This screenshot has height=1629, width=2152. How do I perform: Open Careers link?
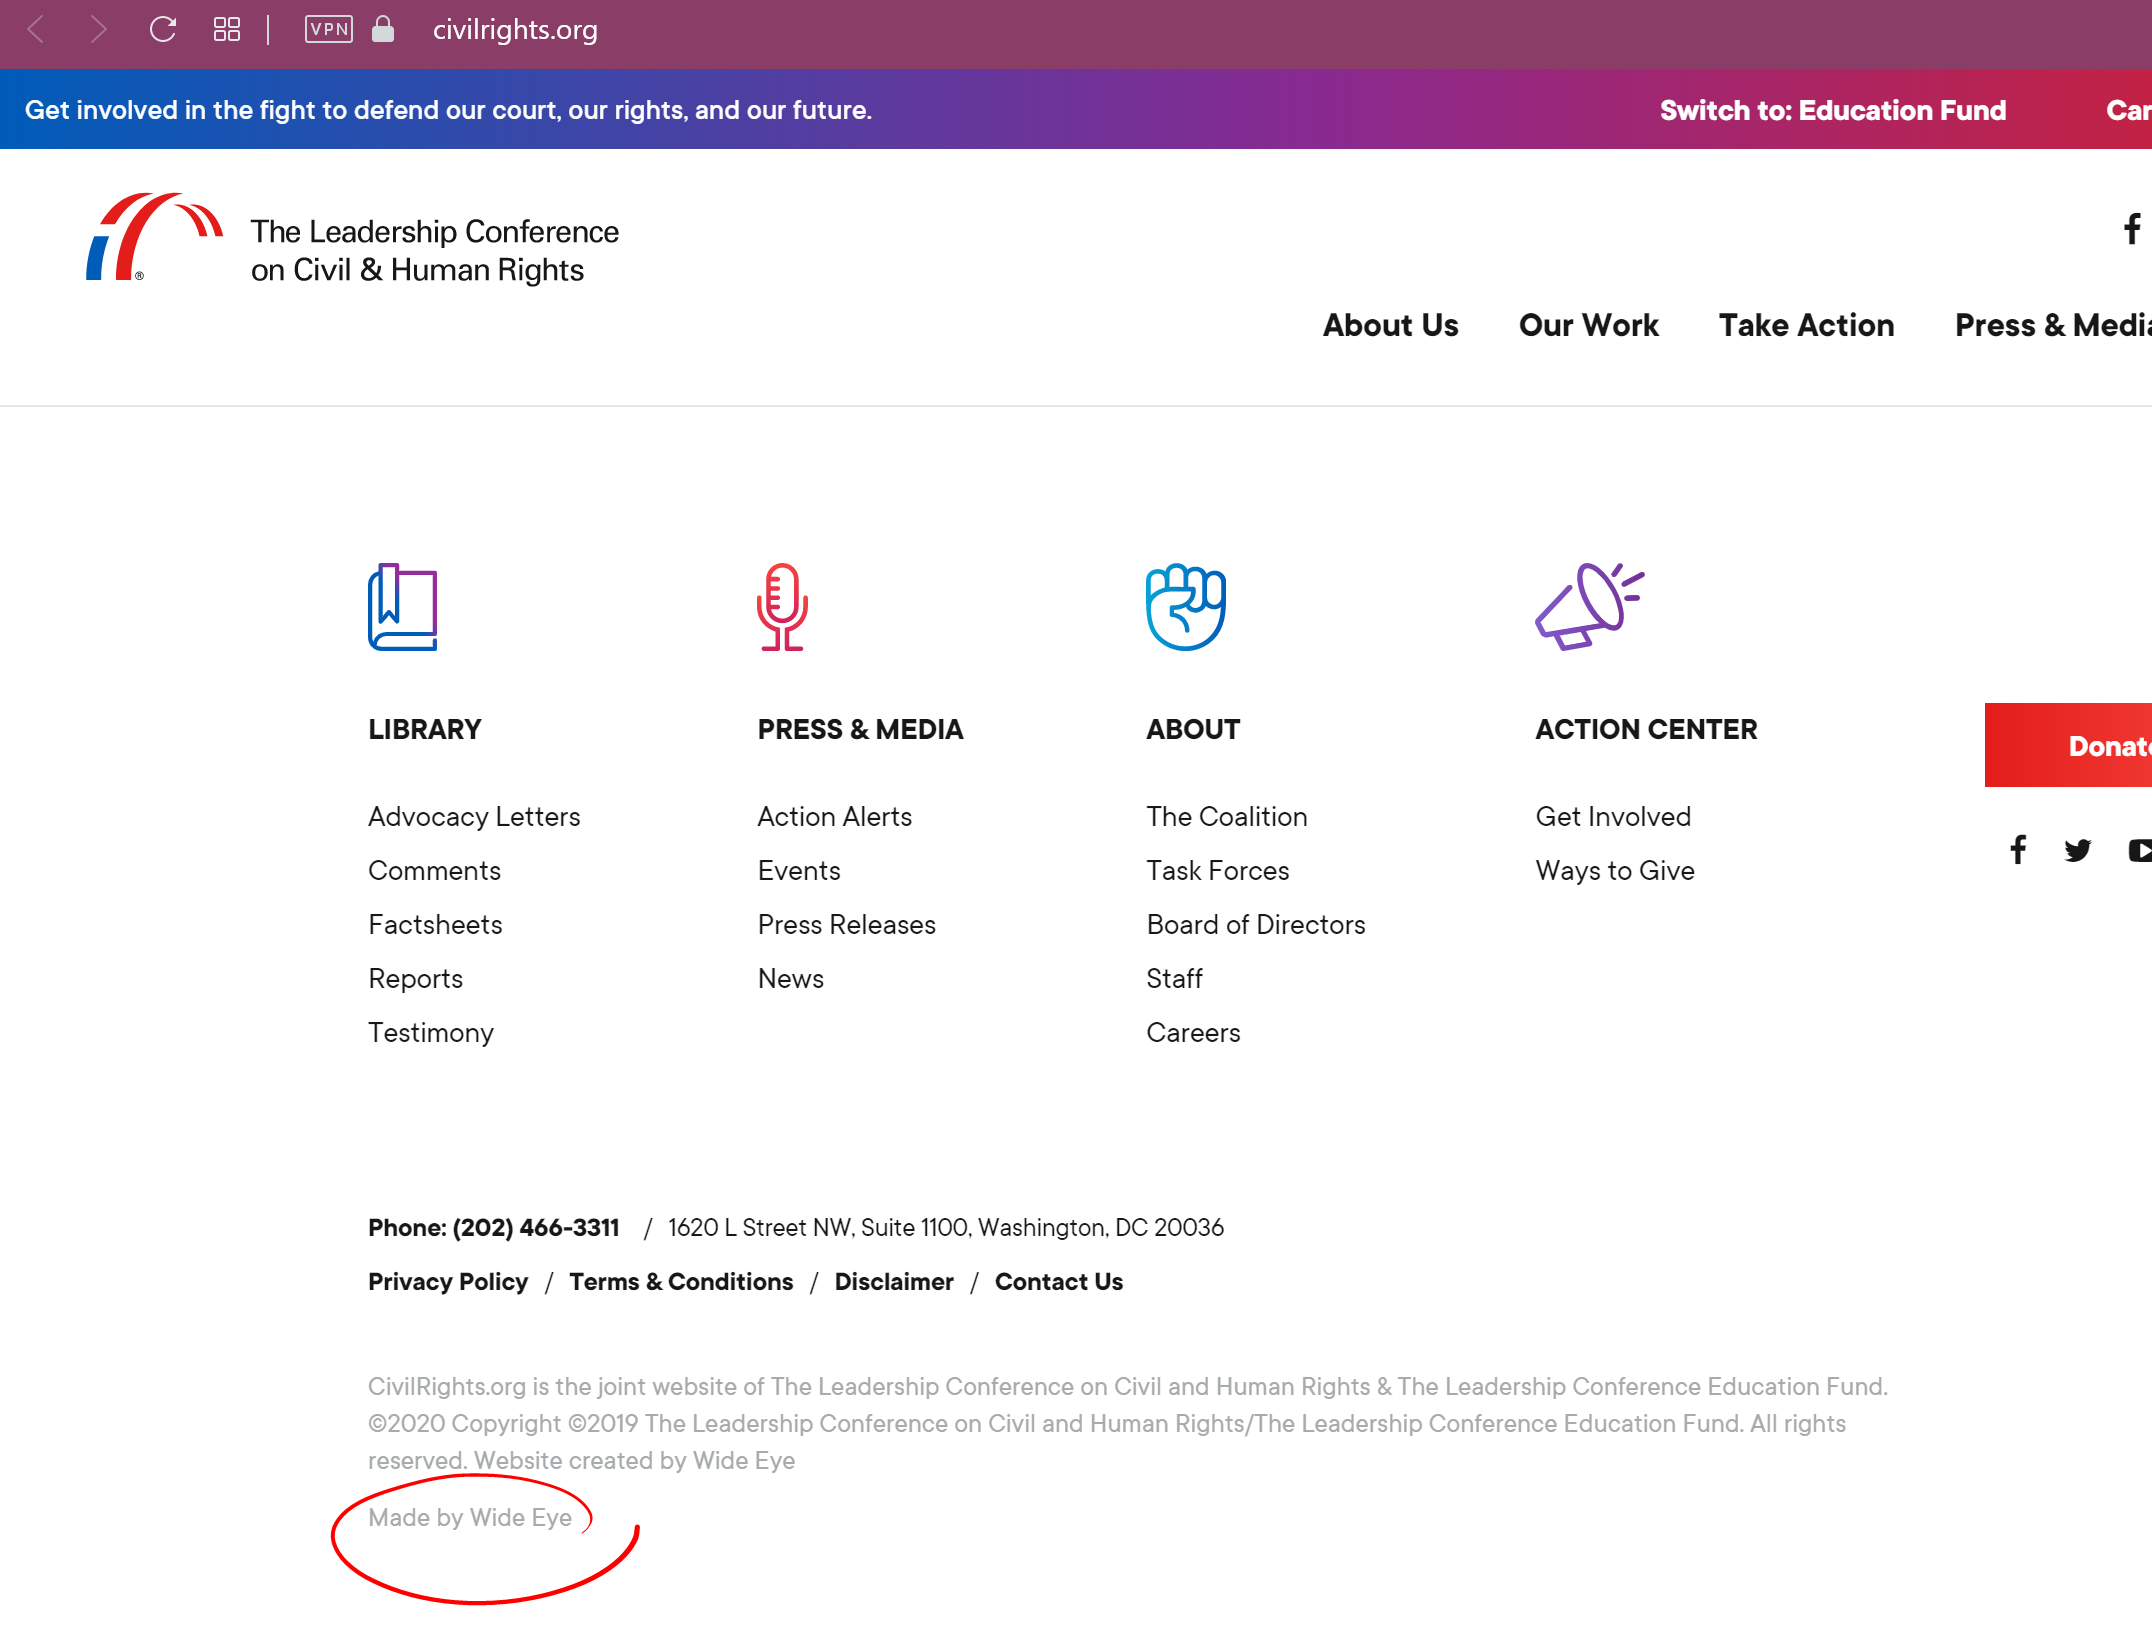point(1193,1032)
